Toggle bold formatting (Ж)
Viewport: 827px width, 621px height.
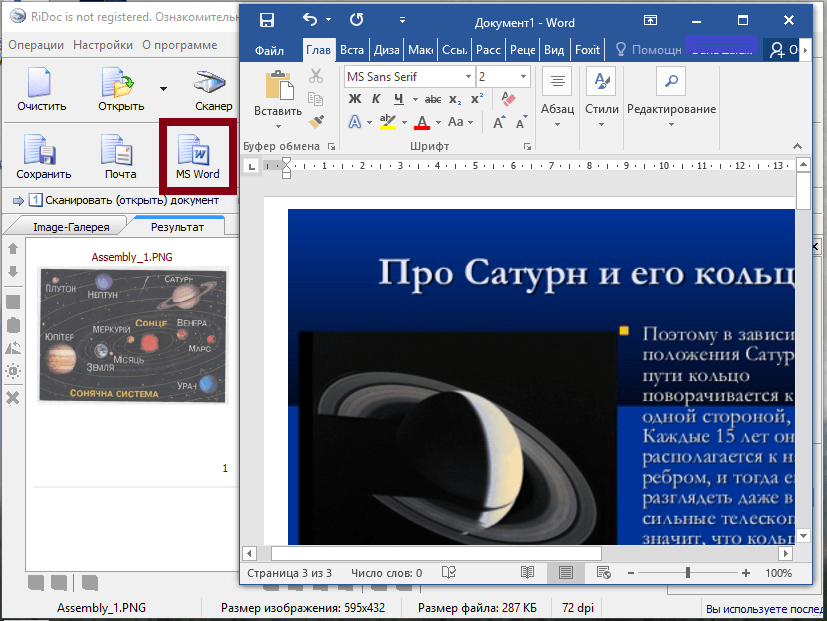(354, 99)
